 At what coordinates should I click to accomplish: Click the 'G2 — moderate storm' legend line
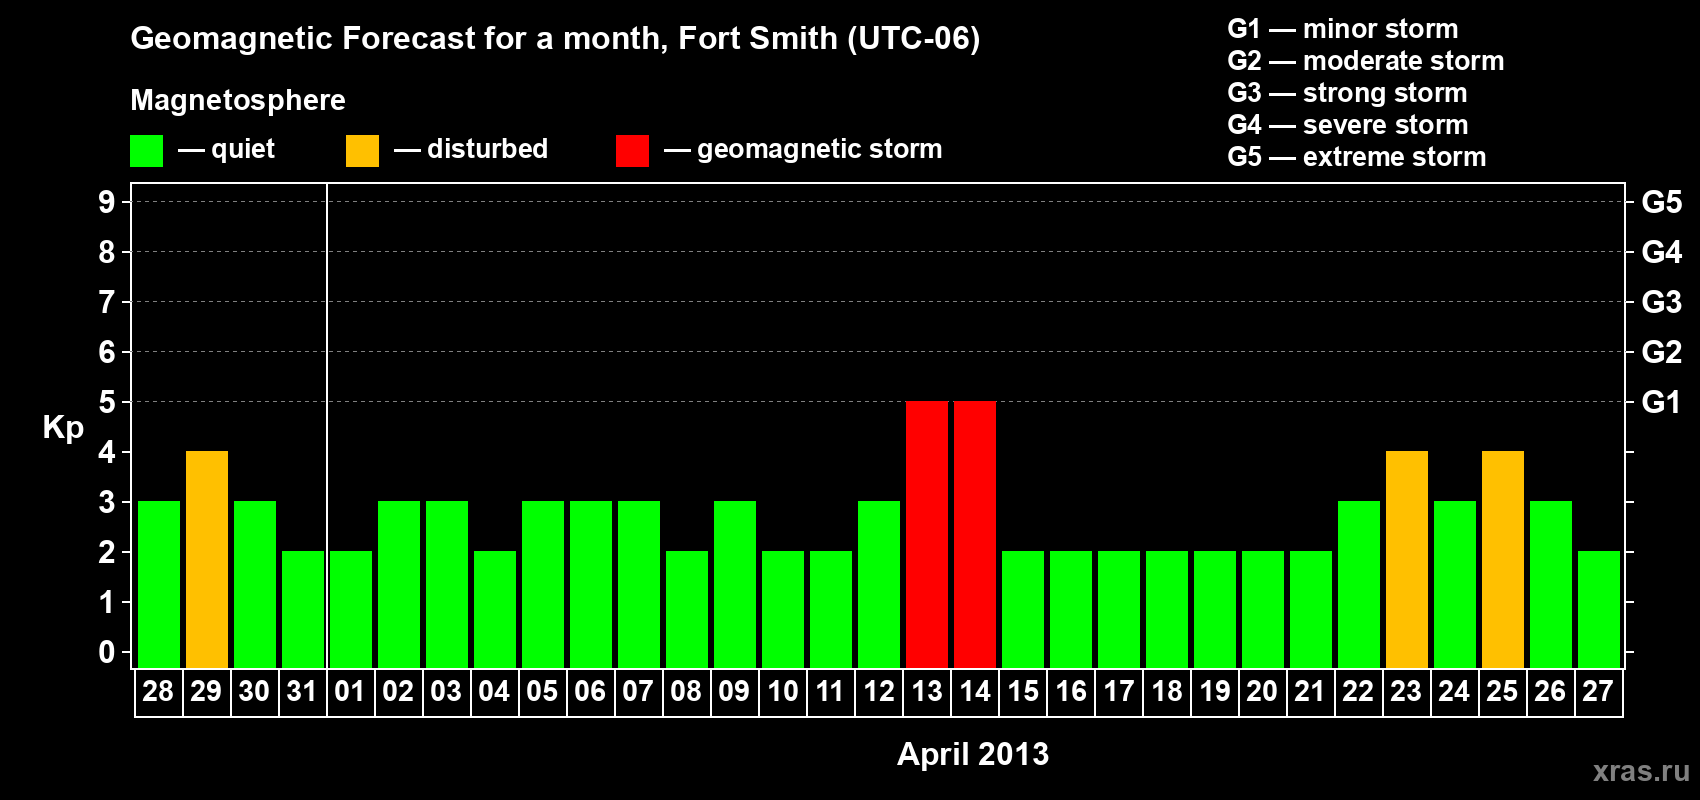1366,61
